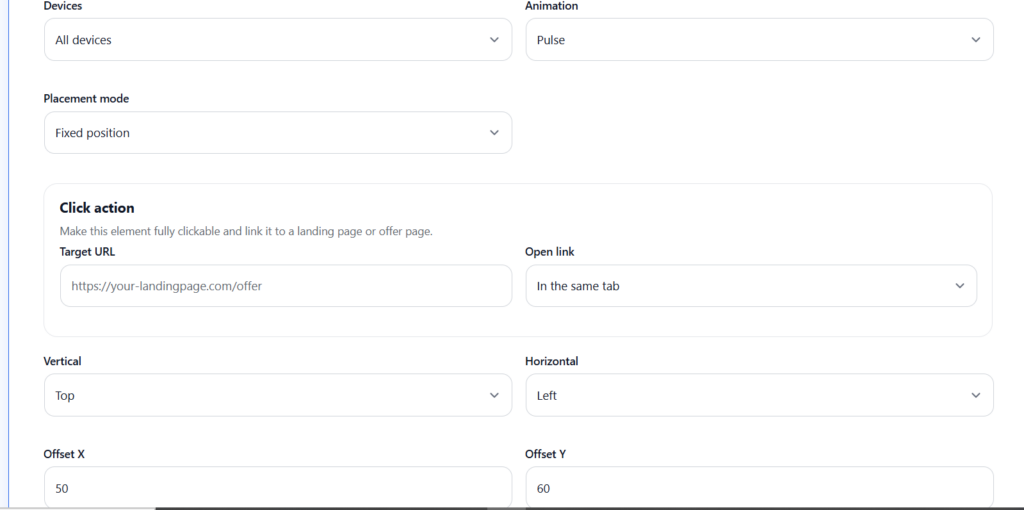Click the chevron arrow in Devices field
The width and height of the screenshot is (1024, 510).
click(x=494, y=40)
